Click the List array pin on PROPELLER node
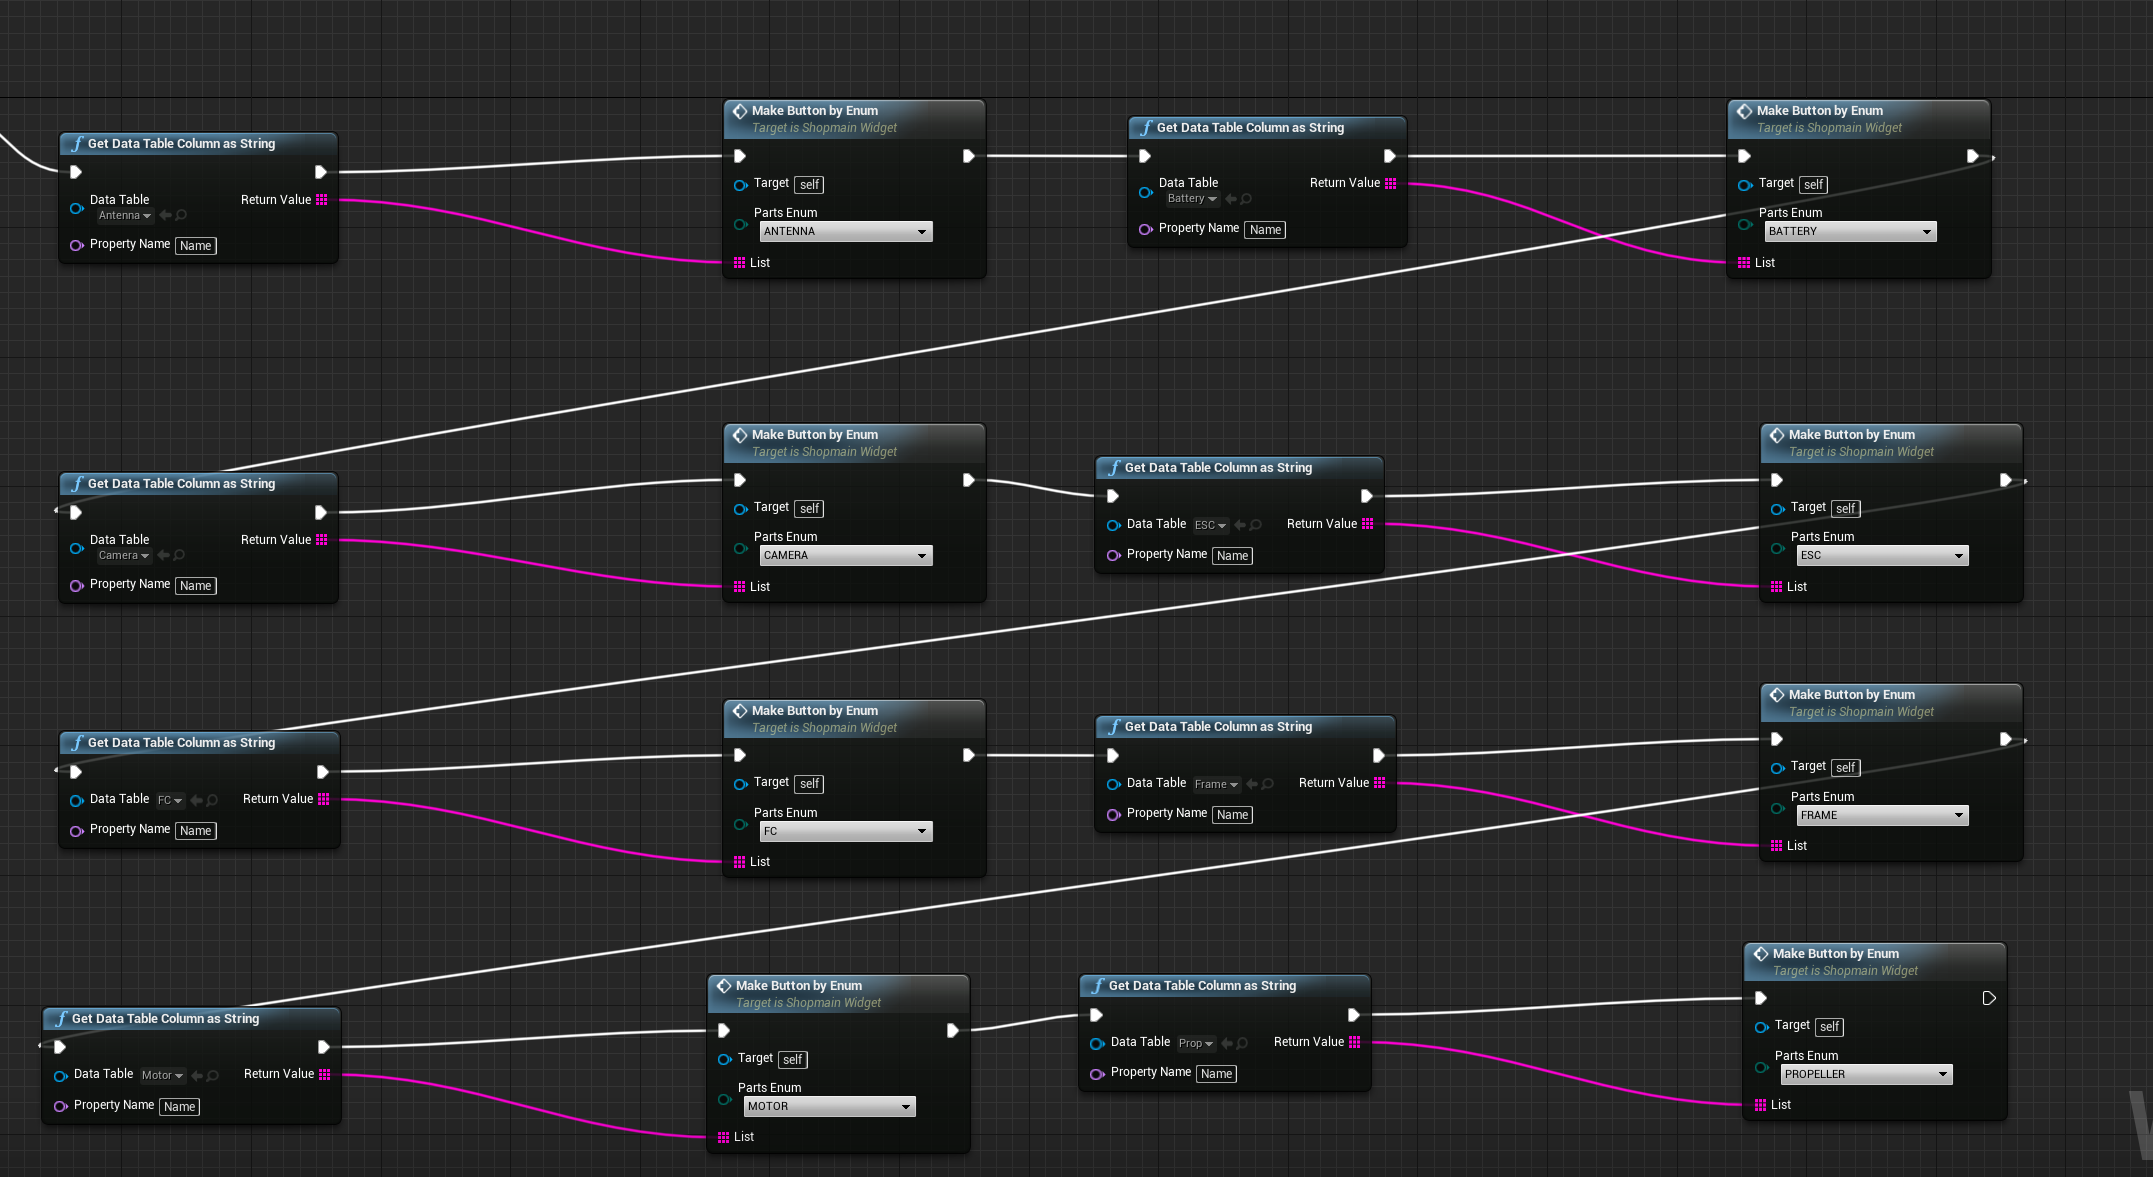2153x1177 pixels. point(1760,1105)
